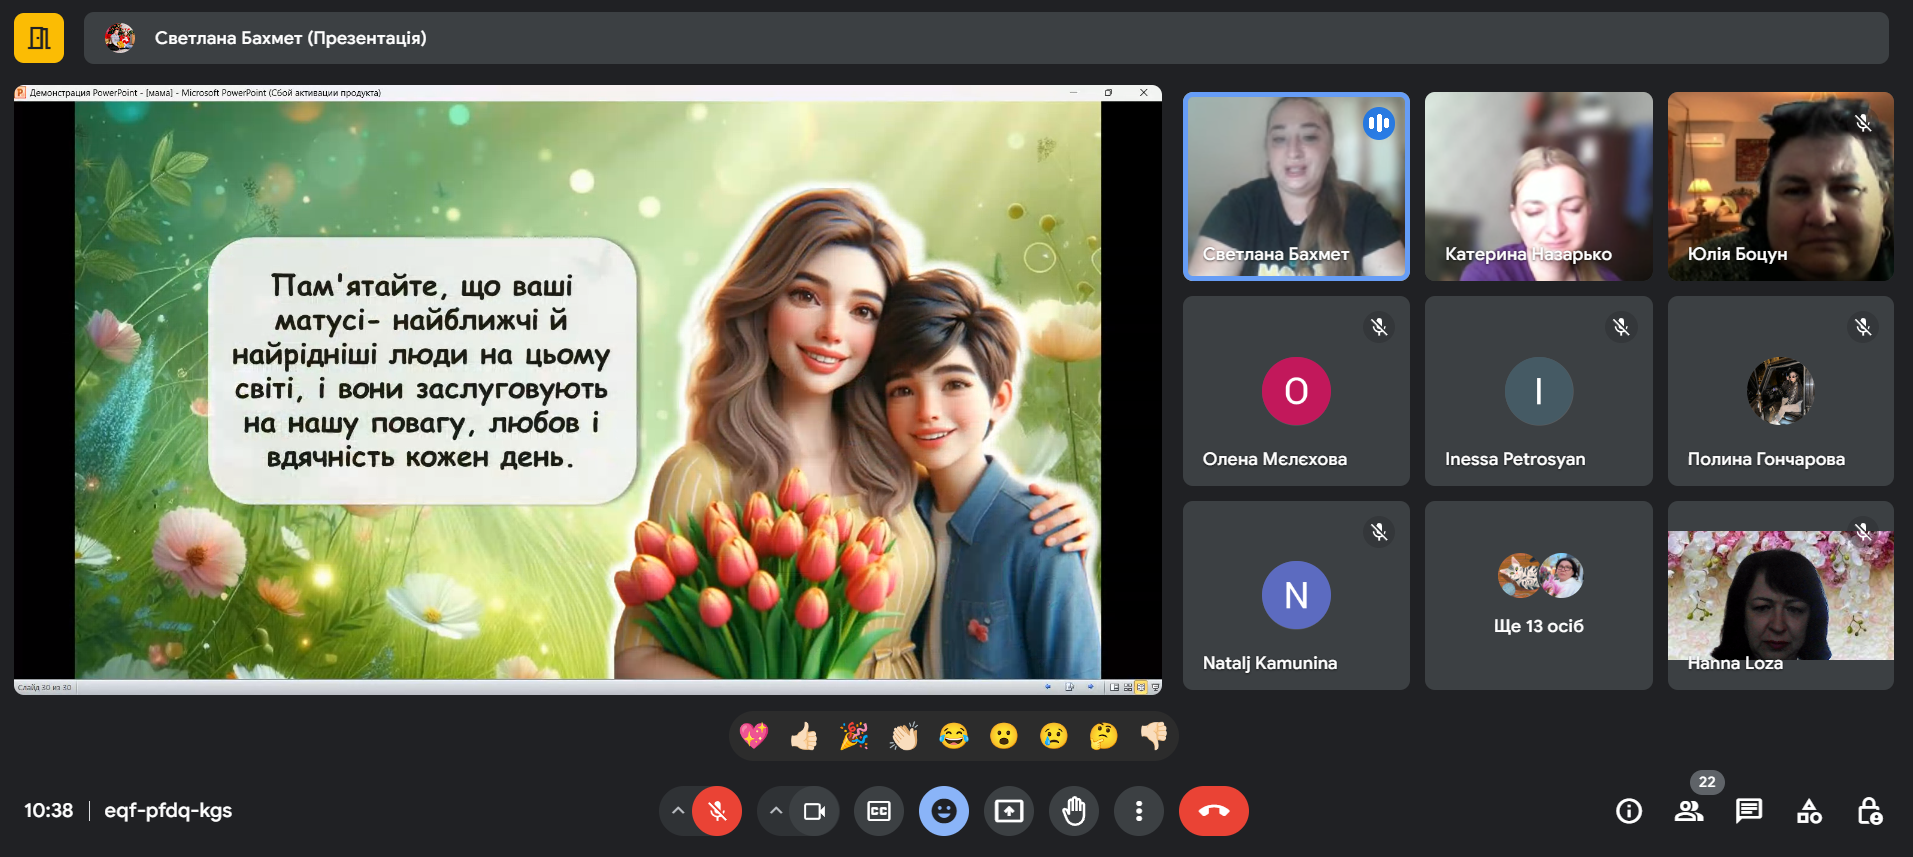
Task: Open meeting details info panel
Action: tap(1629, 811)
